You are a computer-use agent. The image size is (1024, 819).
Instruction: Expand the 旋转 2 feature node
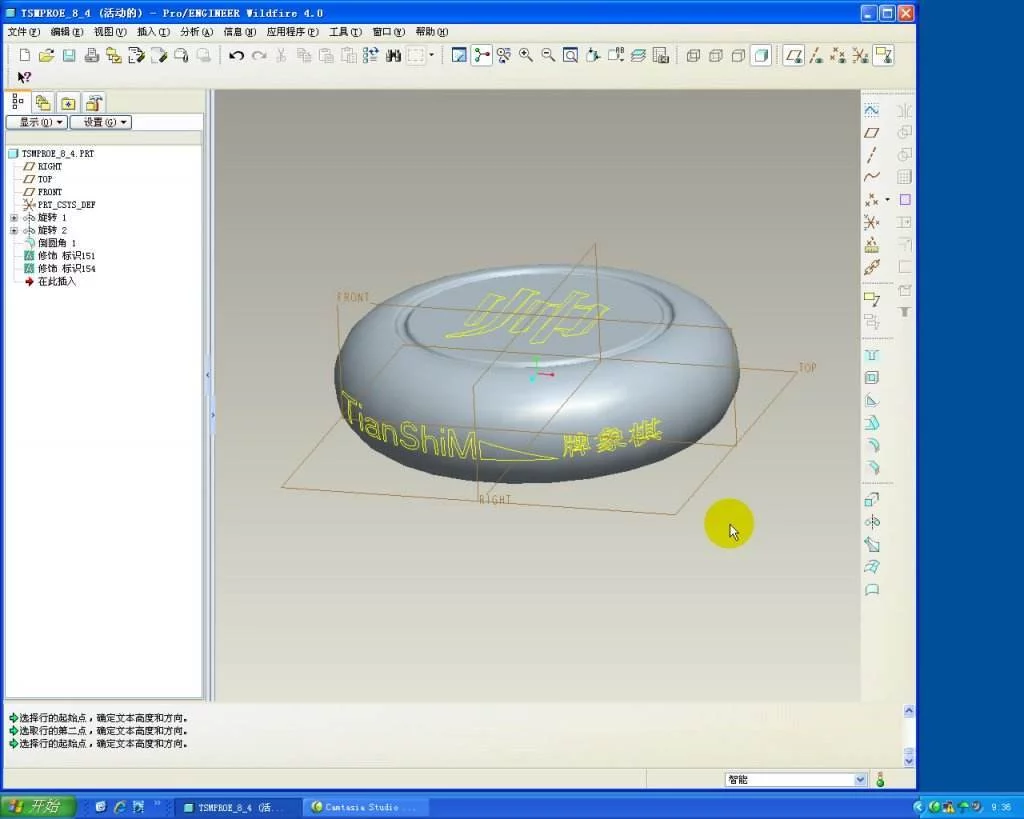click(x=14, y=231)
